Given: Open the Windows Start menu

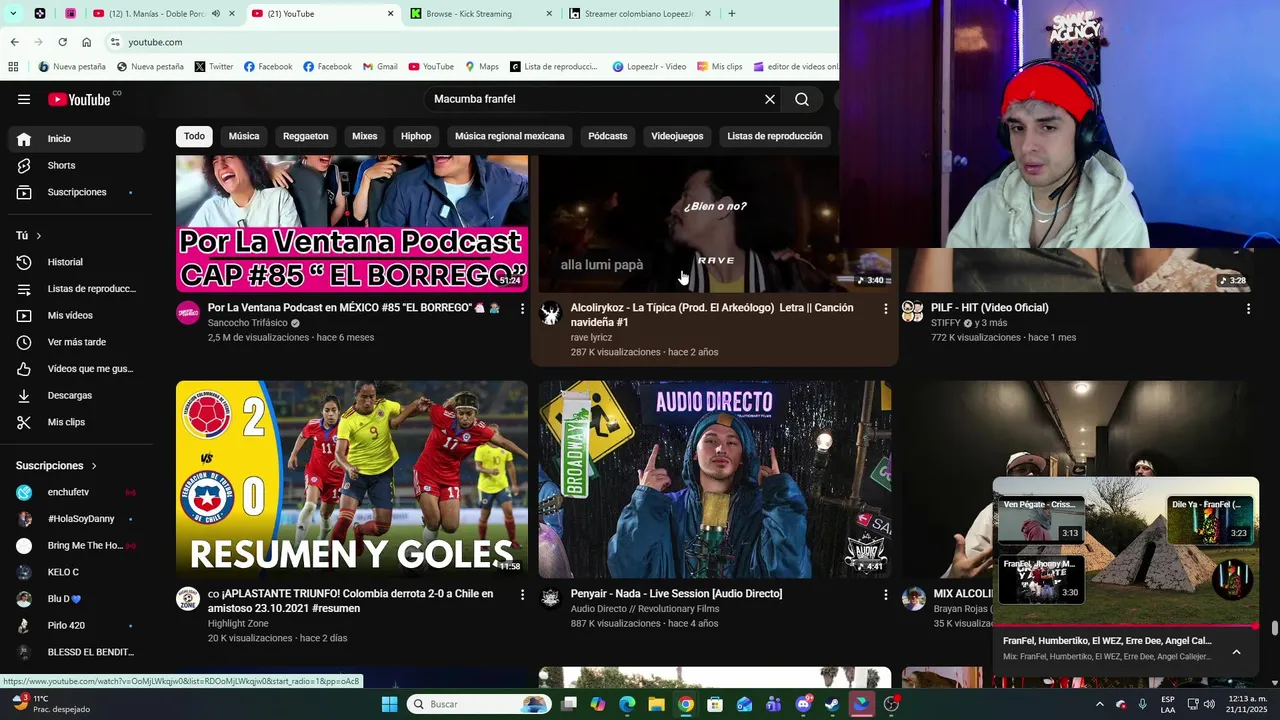Looking at the screenshot, I should pos(389,704).
